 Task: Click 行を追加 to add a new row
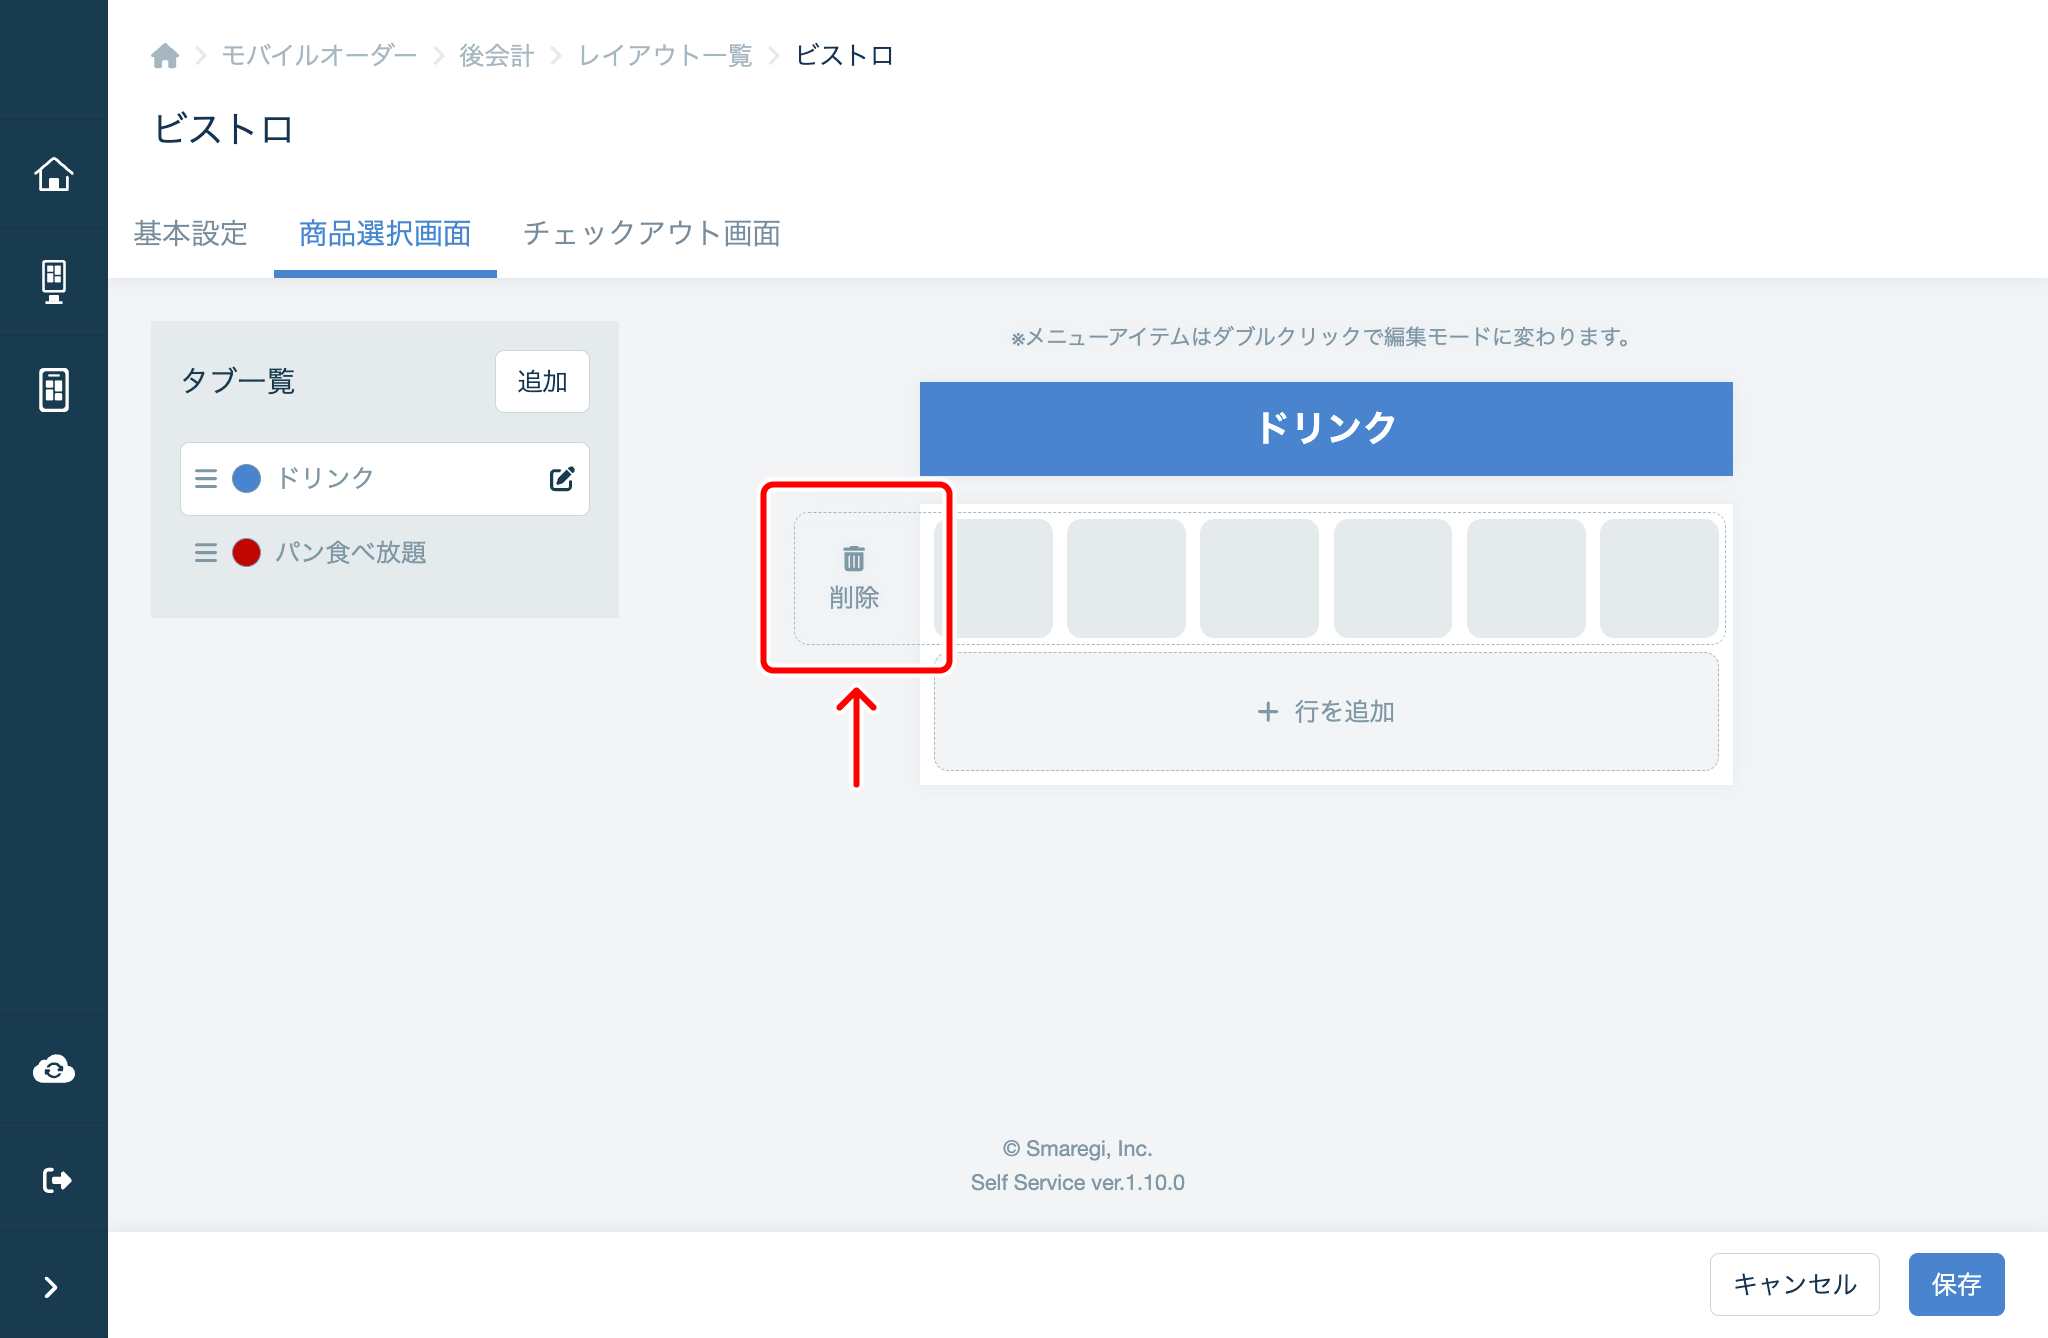[1326, 711]
